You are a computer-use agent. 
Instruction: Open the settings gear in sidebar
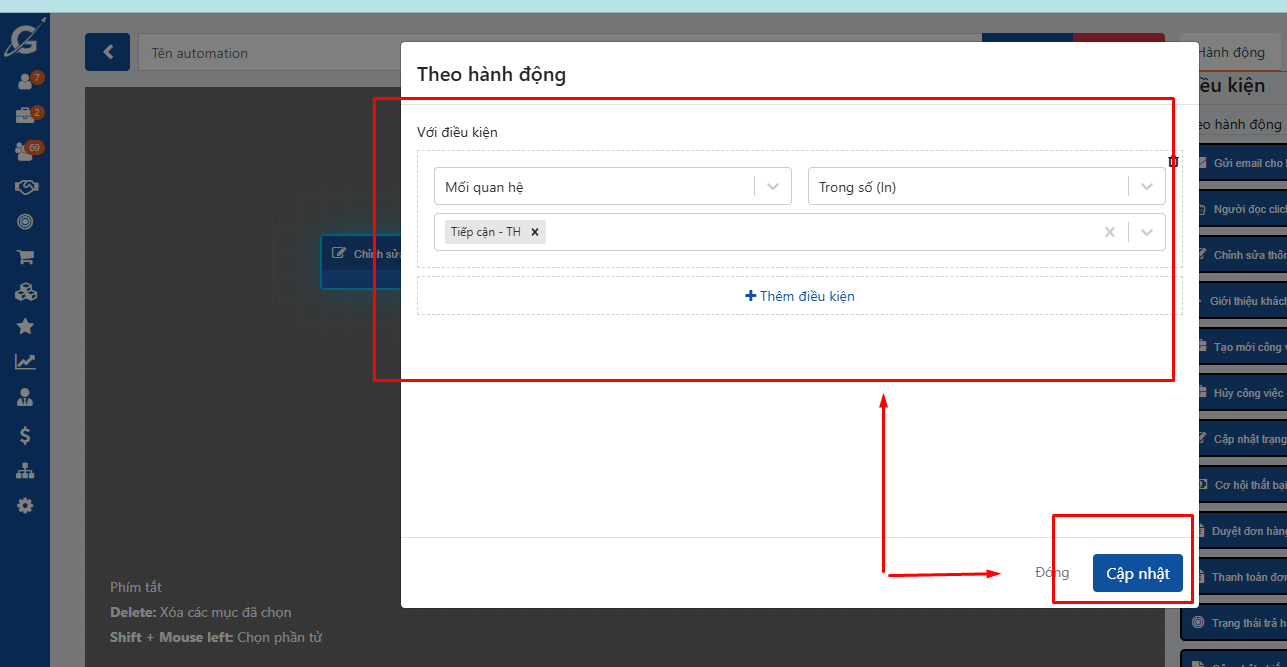(25, 506)
